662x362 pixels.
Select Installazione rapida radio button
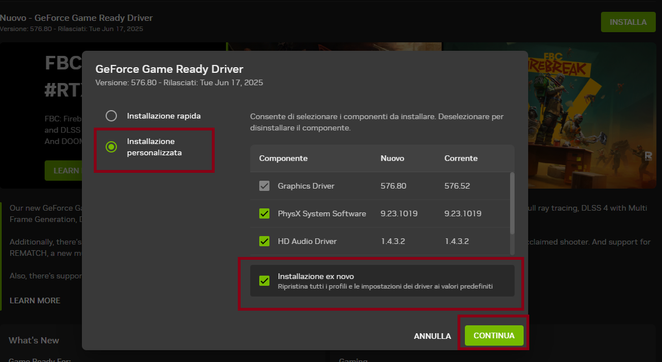(x=111, y=116)
